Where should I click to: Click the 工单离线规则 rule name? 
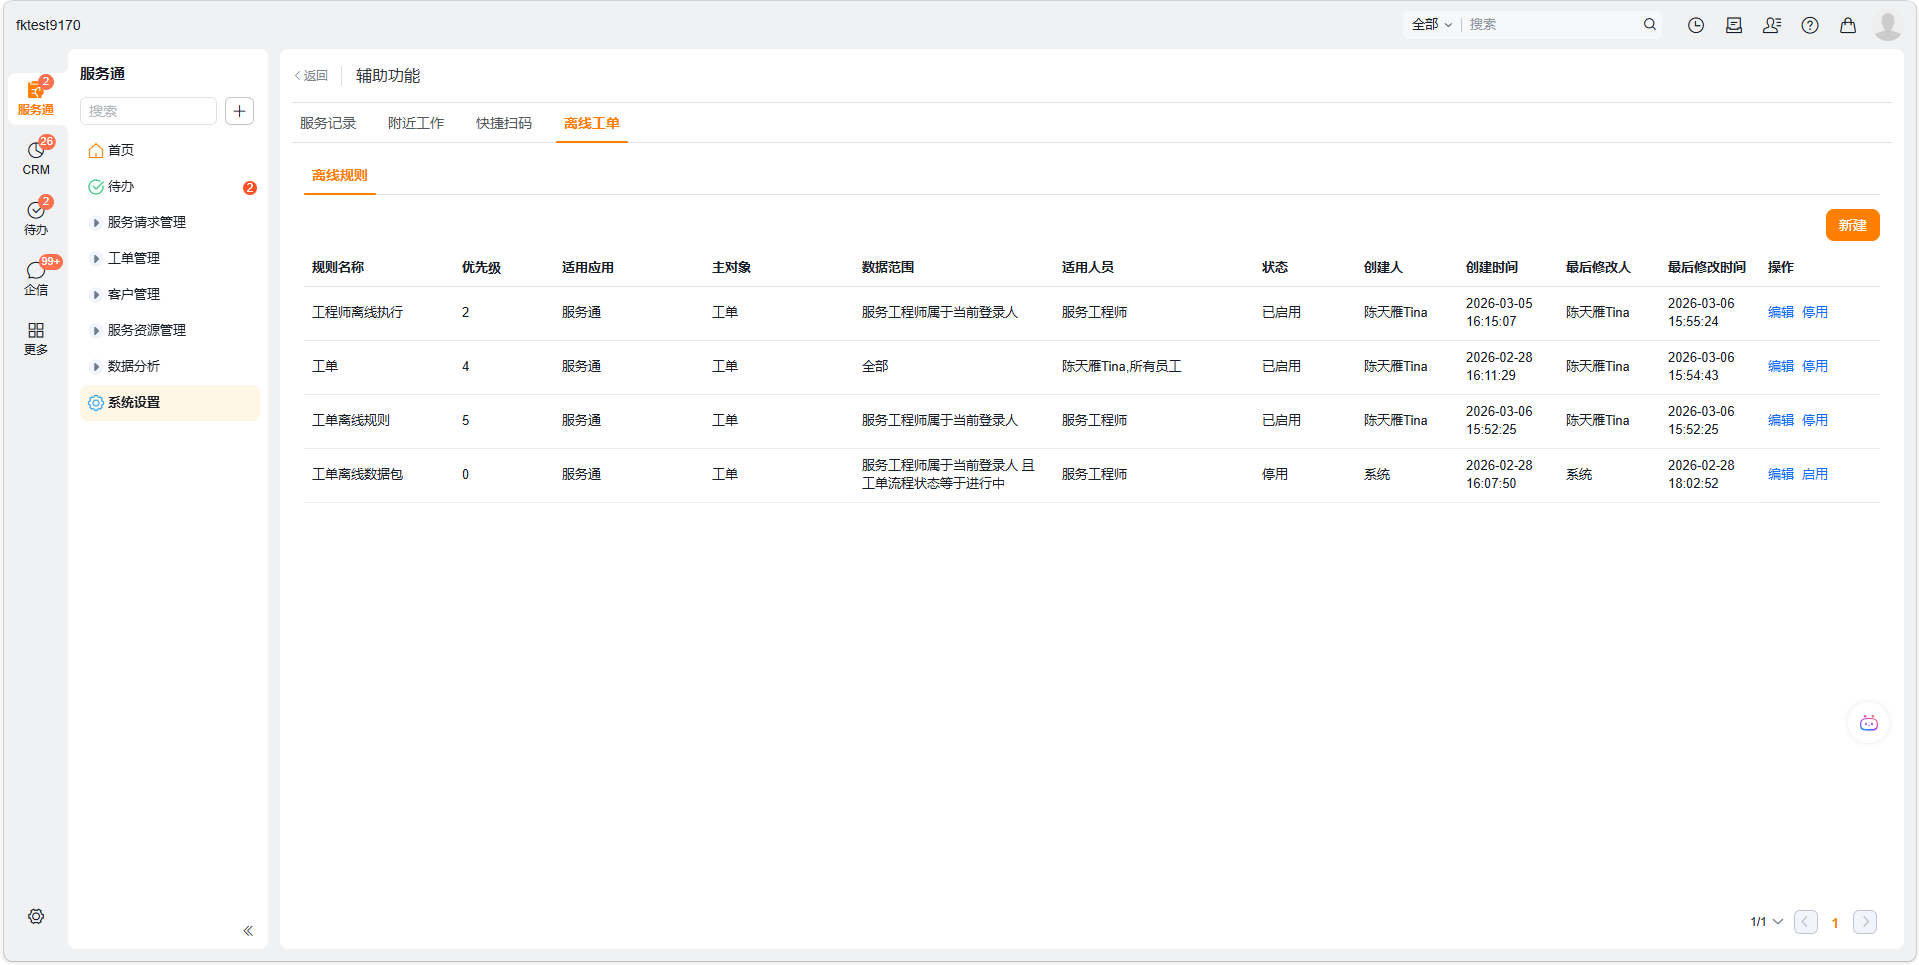click(351, 420)
